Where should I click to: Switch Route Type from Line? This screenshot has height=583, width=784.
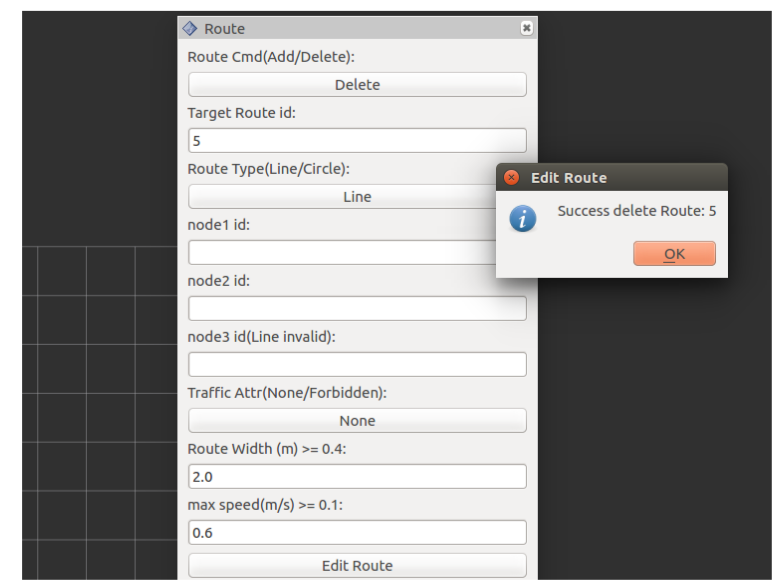click(x=340, y=197)
